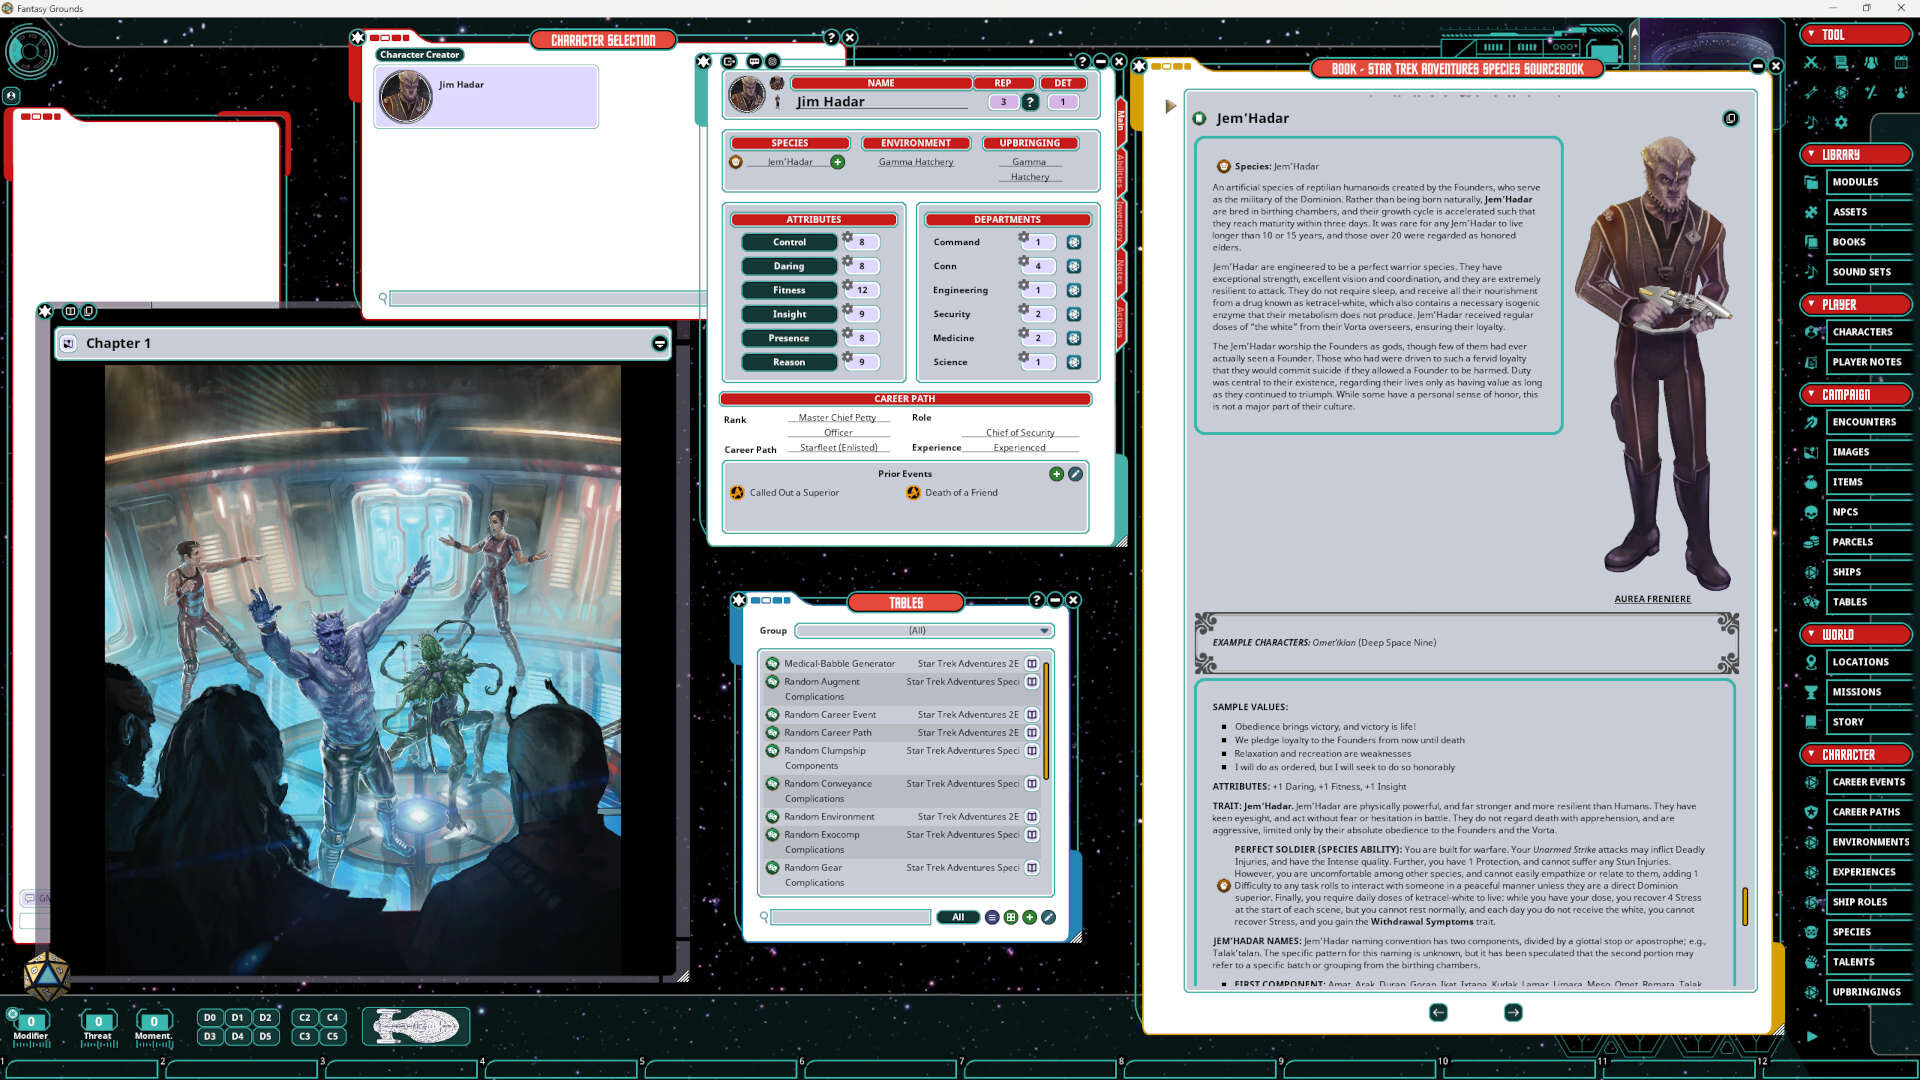
Task: Open the calendar tool icon
Action: (1901, 62)
